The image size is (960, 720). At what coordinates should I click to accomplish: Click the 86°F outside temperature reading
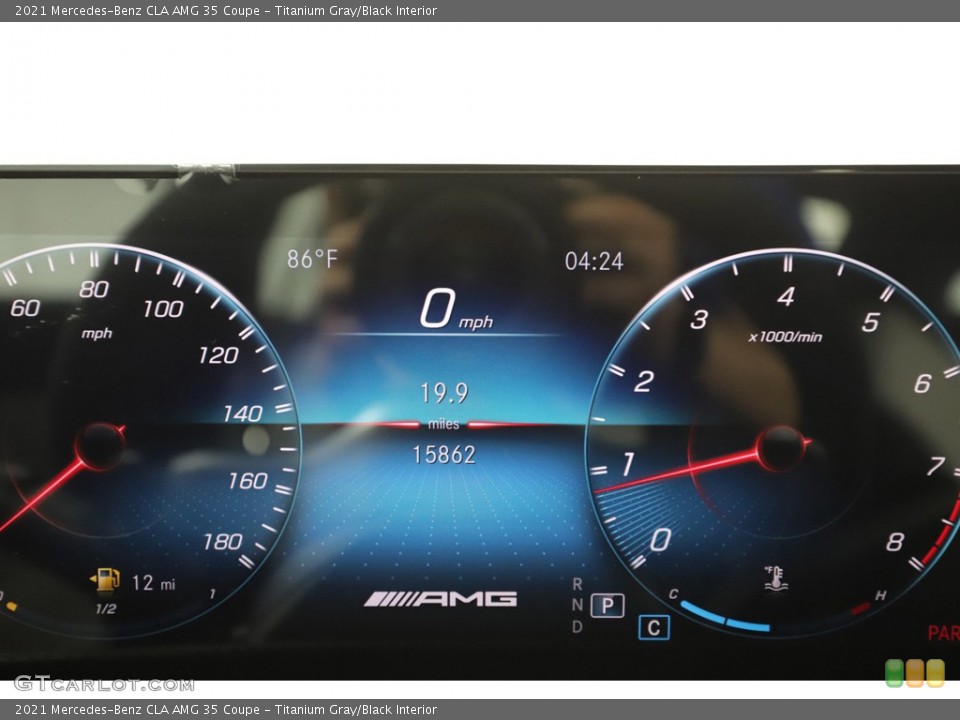click(x=312, y=259)
